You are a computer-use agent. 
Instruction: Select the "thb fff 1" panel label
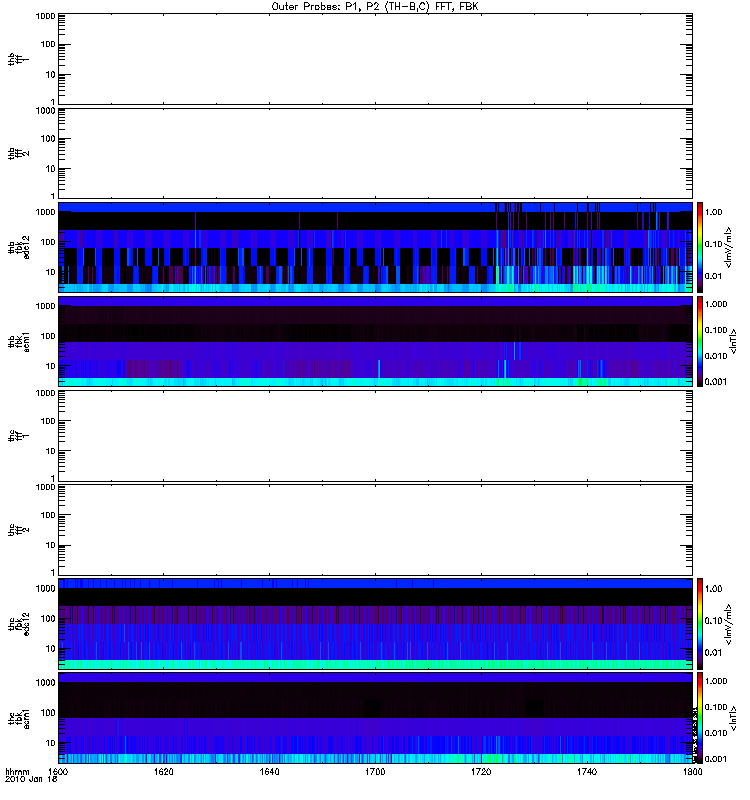pyautogui.click(x=18, y=59)
